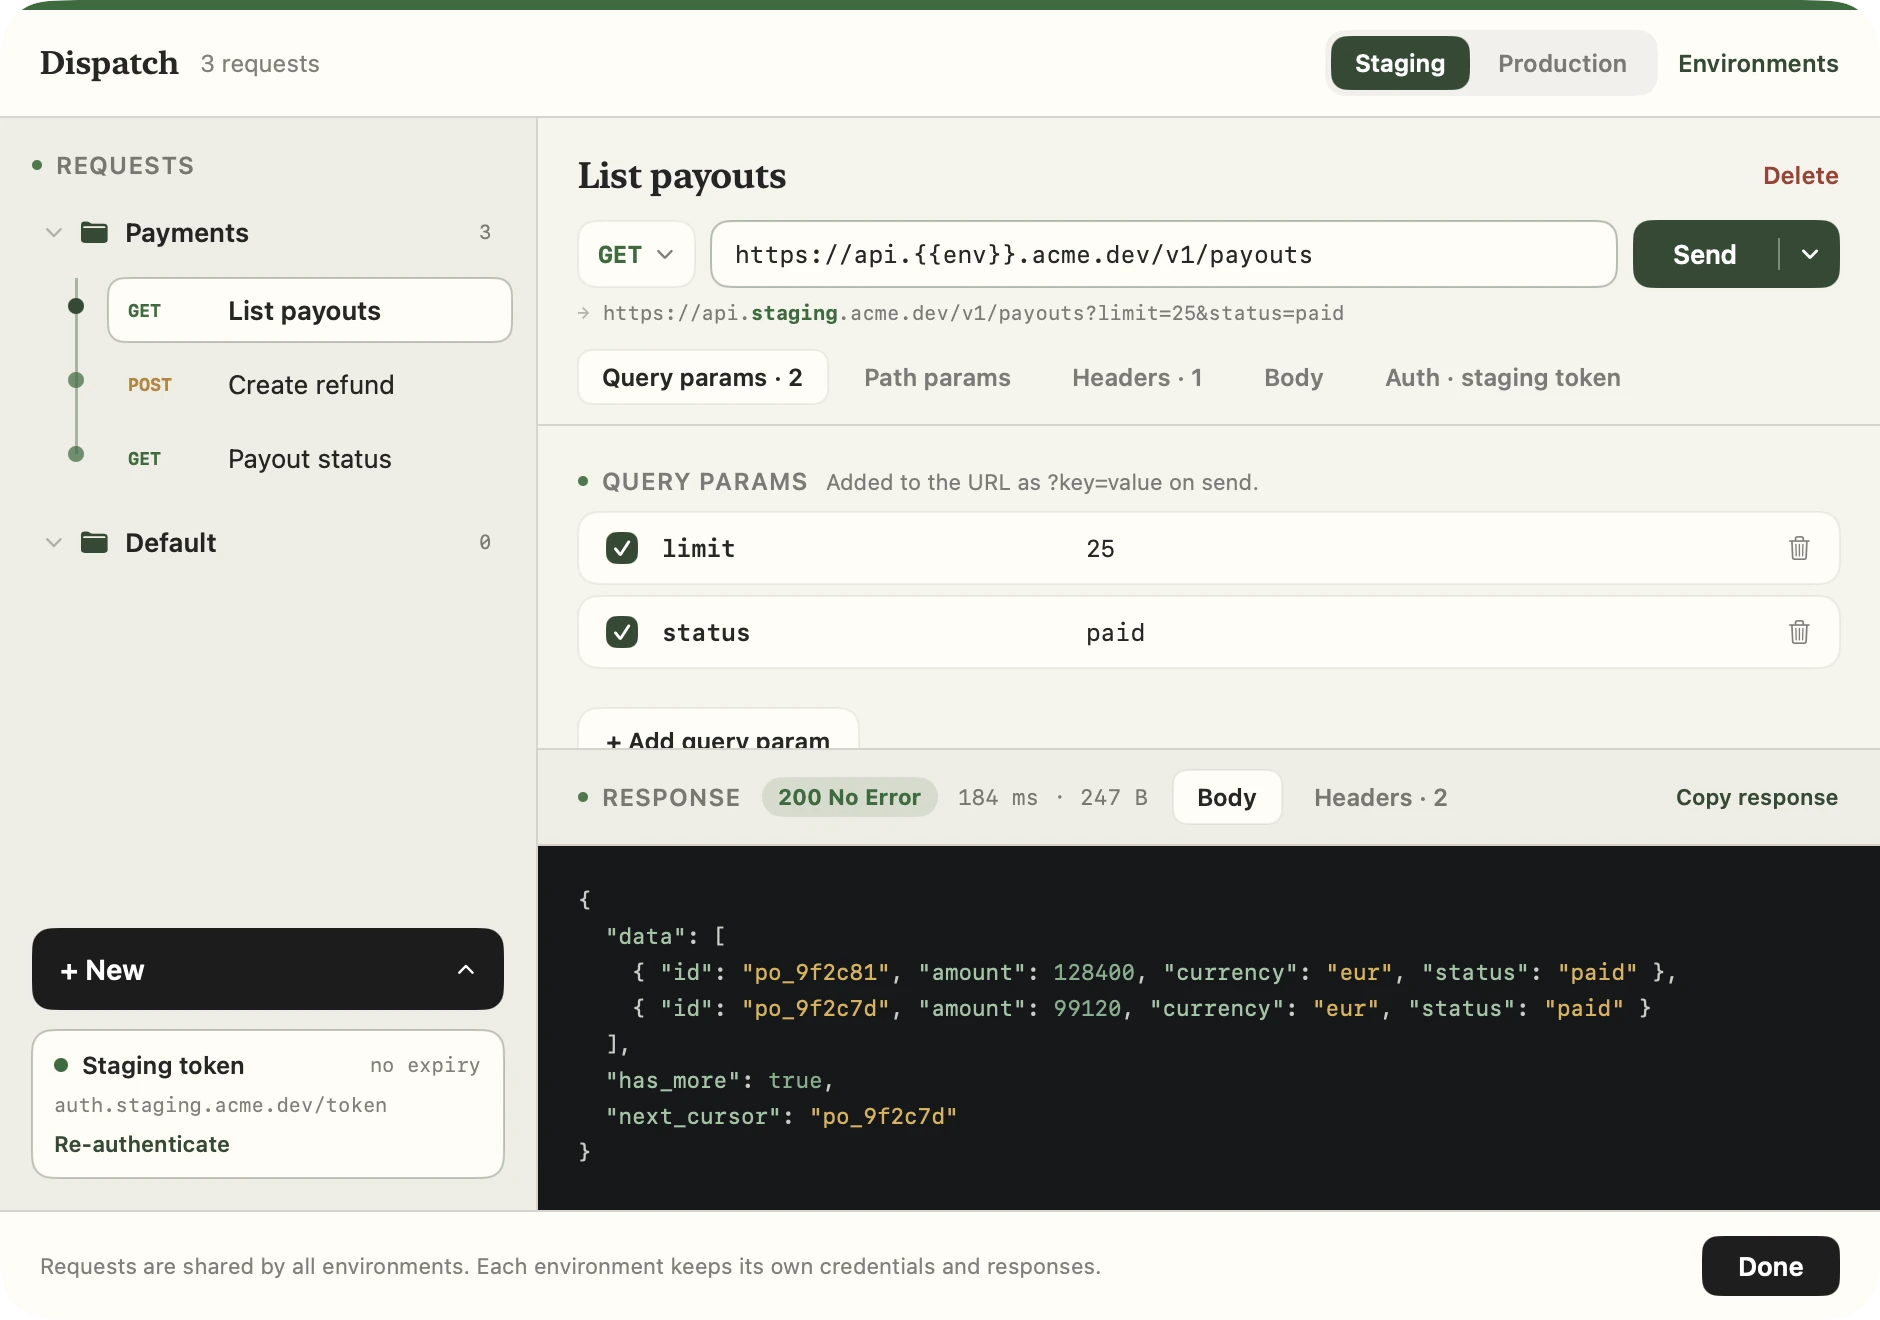1880x1320 pixels.
Task: Click the Dispatch app title
Action: pyautogui.click(x=109, y=63)
